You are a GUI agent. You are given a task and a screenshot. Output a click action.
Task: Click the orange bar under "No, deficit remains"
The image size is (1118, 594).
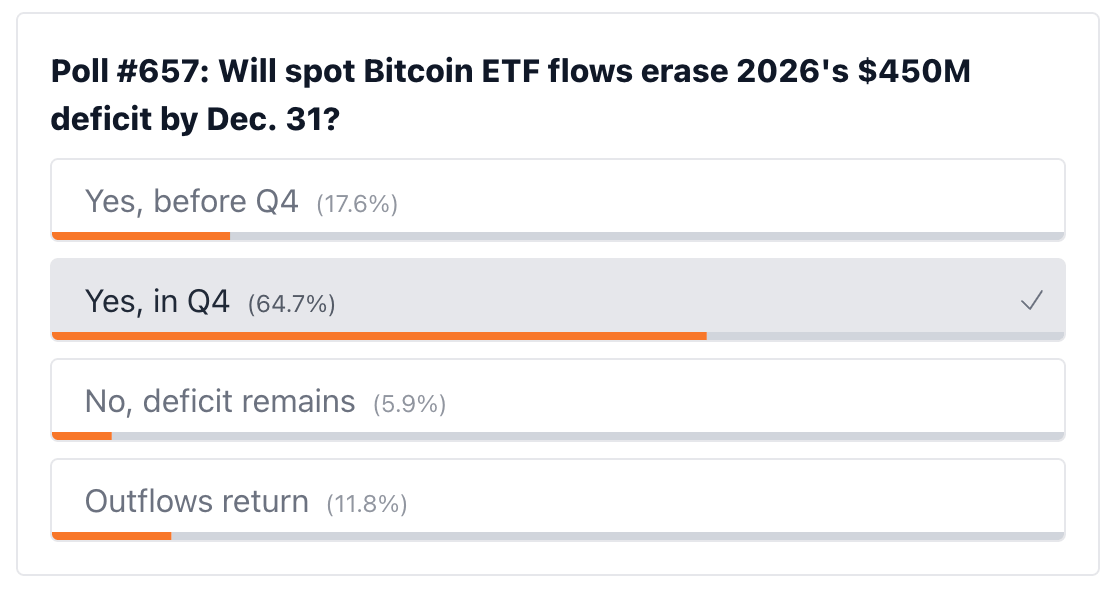point(82,436)
